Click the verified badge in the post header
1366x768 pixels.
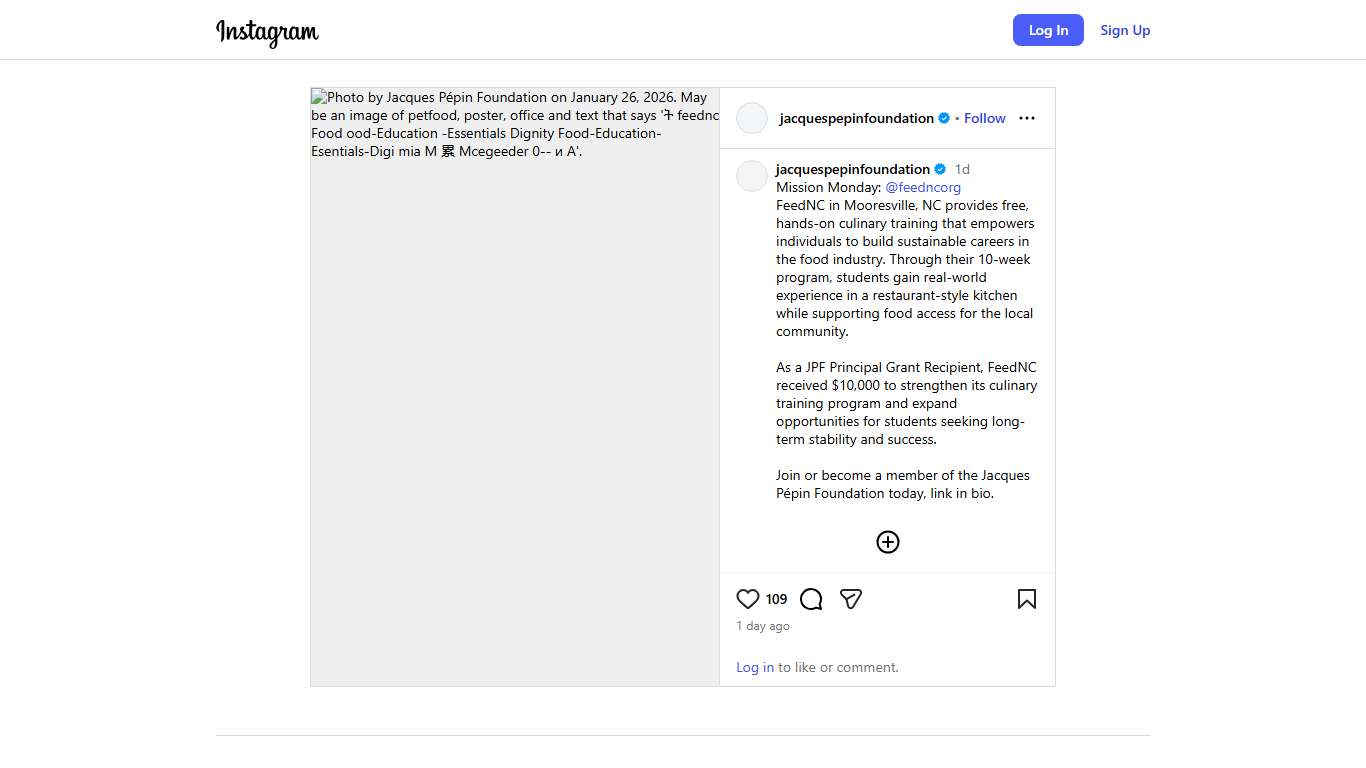click(944, 118)
